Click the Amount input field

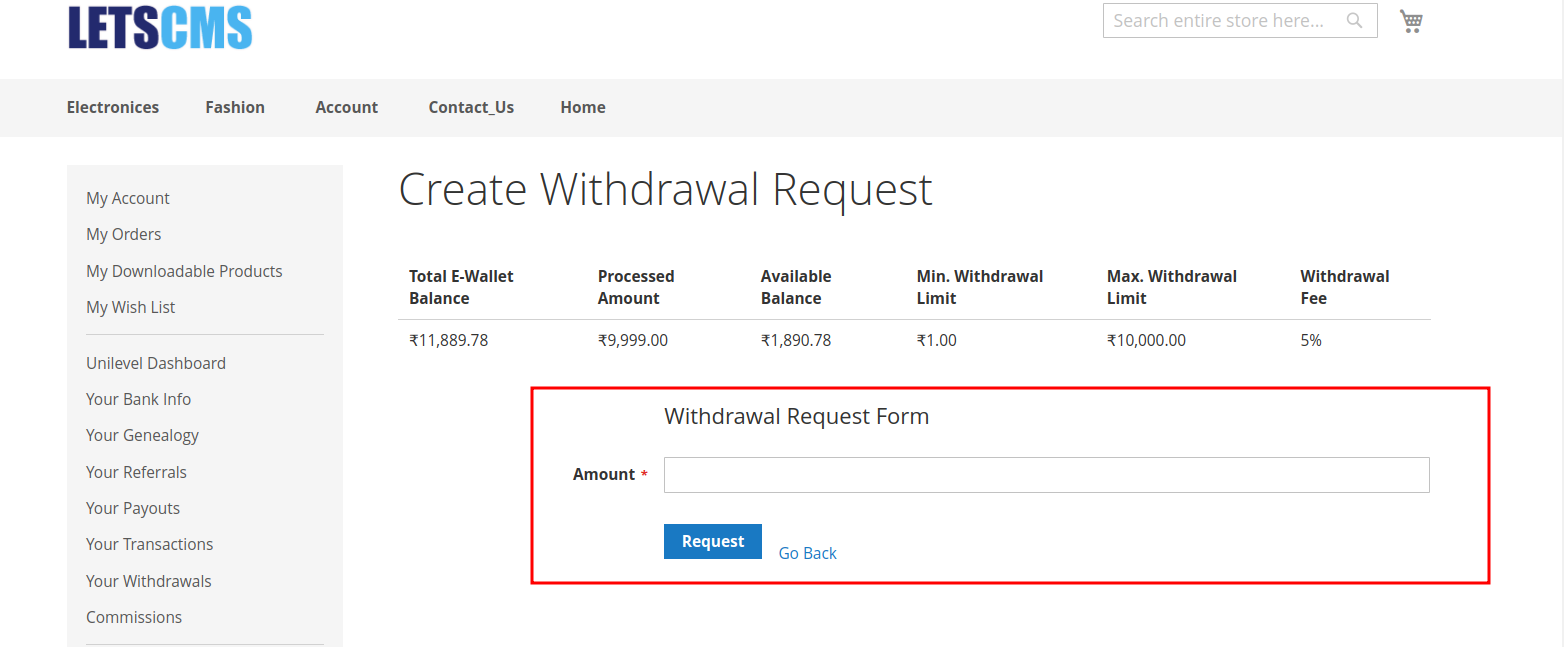1046,475
